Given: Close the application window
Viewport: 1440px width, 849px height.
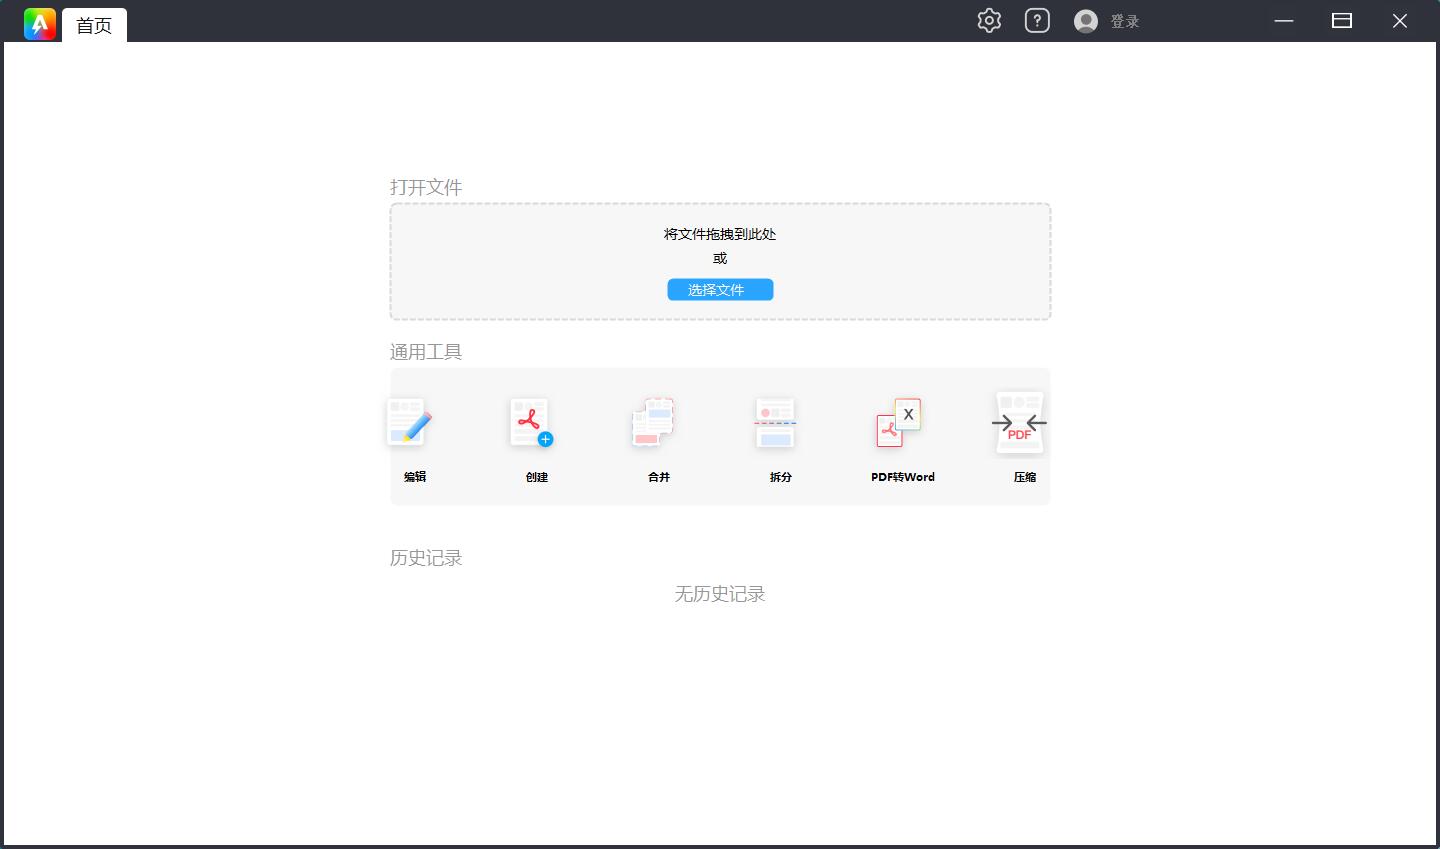Looking at the screenshot, I should click(x=1400, y=21).
